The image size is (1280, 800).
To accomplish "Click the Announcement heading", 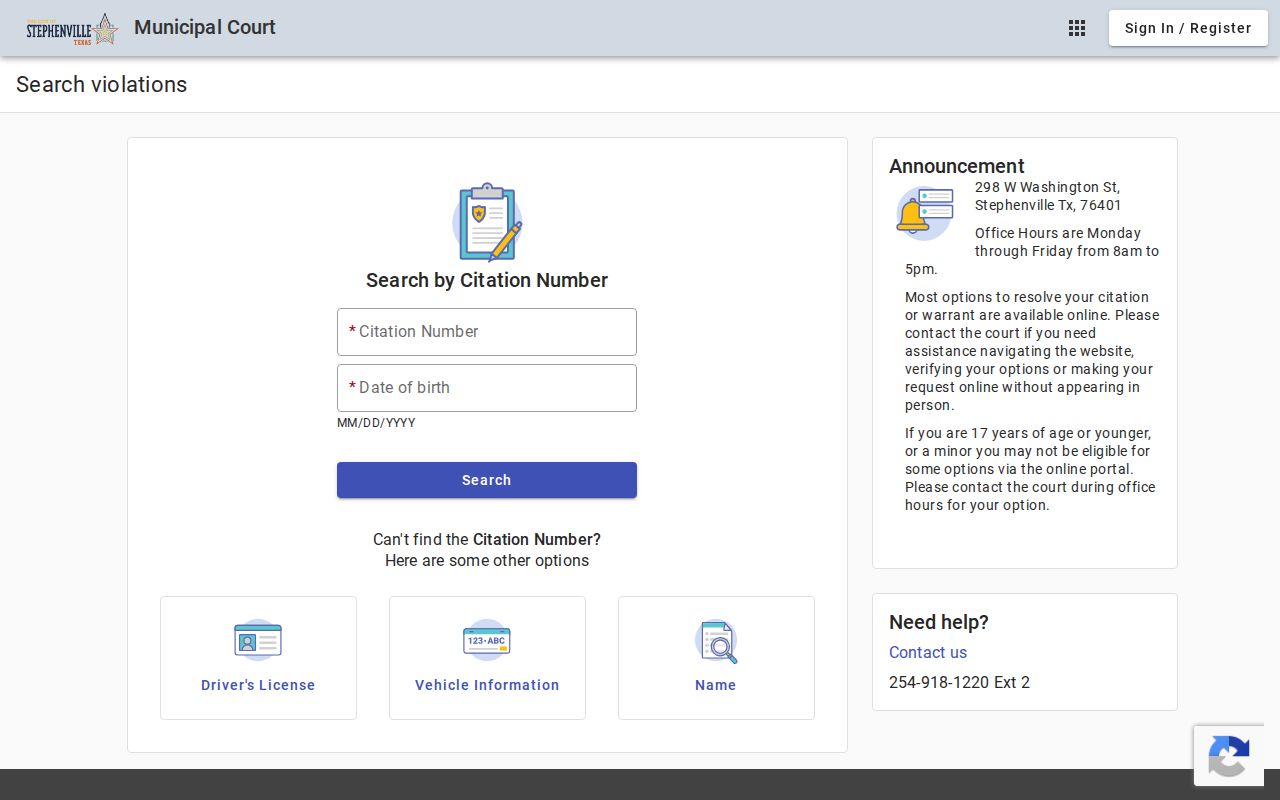I will point(957,166).
